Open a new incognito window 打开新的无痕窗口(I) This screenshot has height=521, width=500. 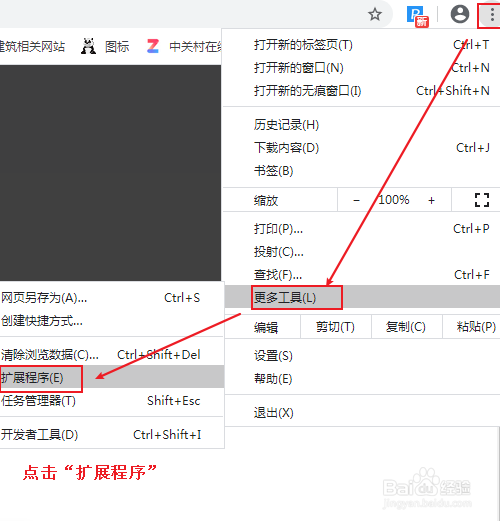pos(361,91)
